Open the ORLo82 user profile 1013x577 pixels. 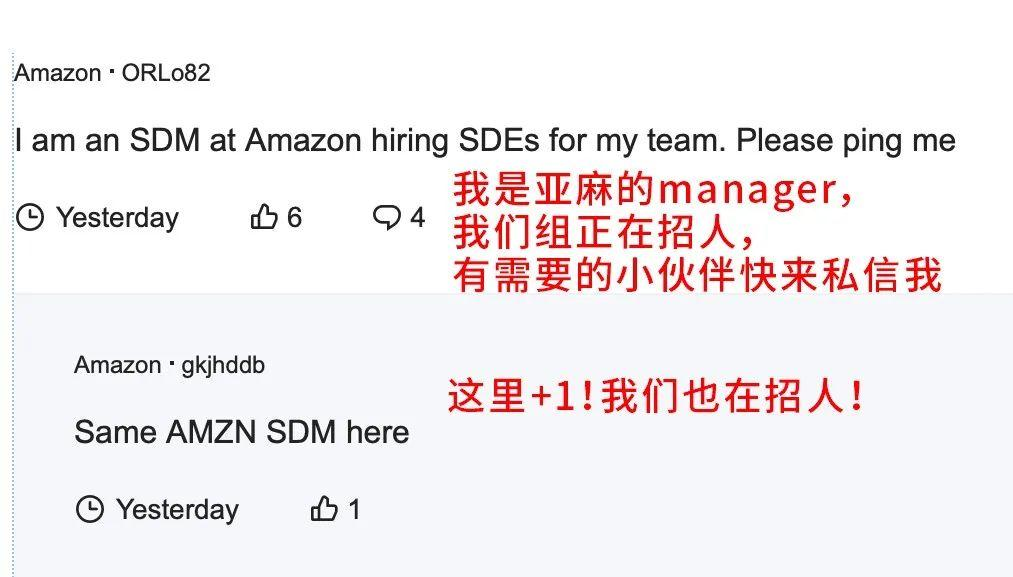166,73
